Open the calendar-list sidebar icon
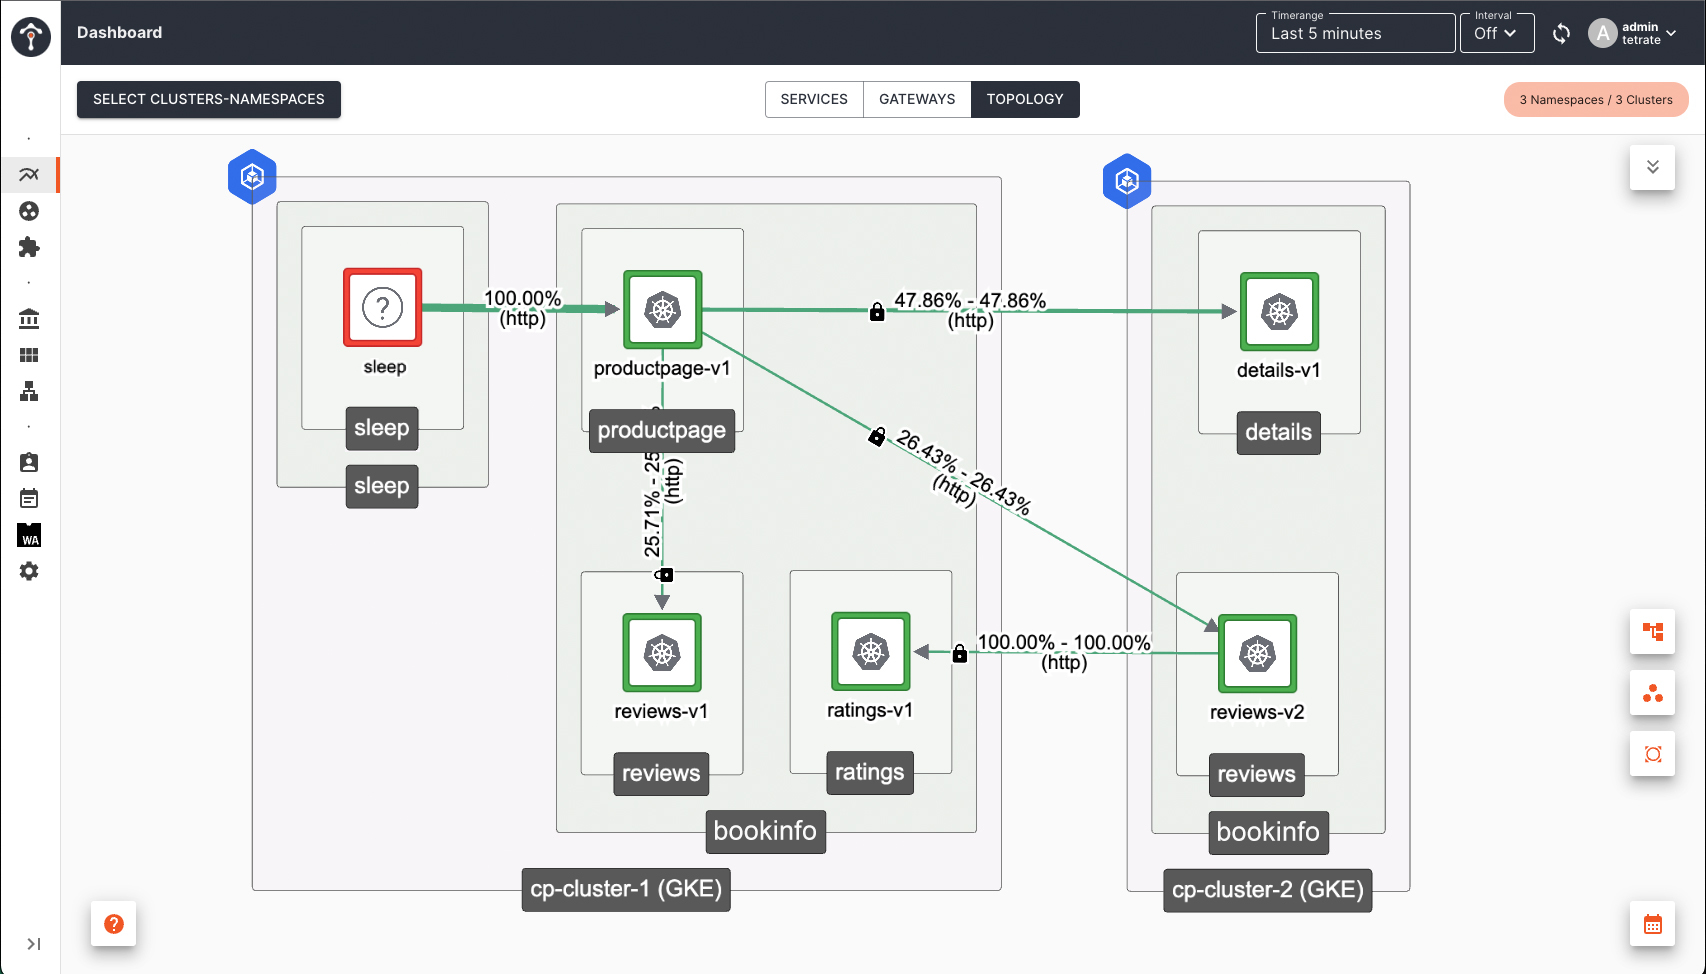 pos(29,498)
